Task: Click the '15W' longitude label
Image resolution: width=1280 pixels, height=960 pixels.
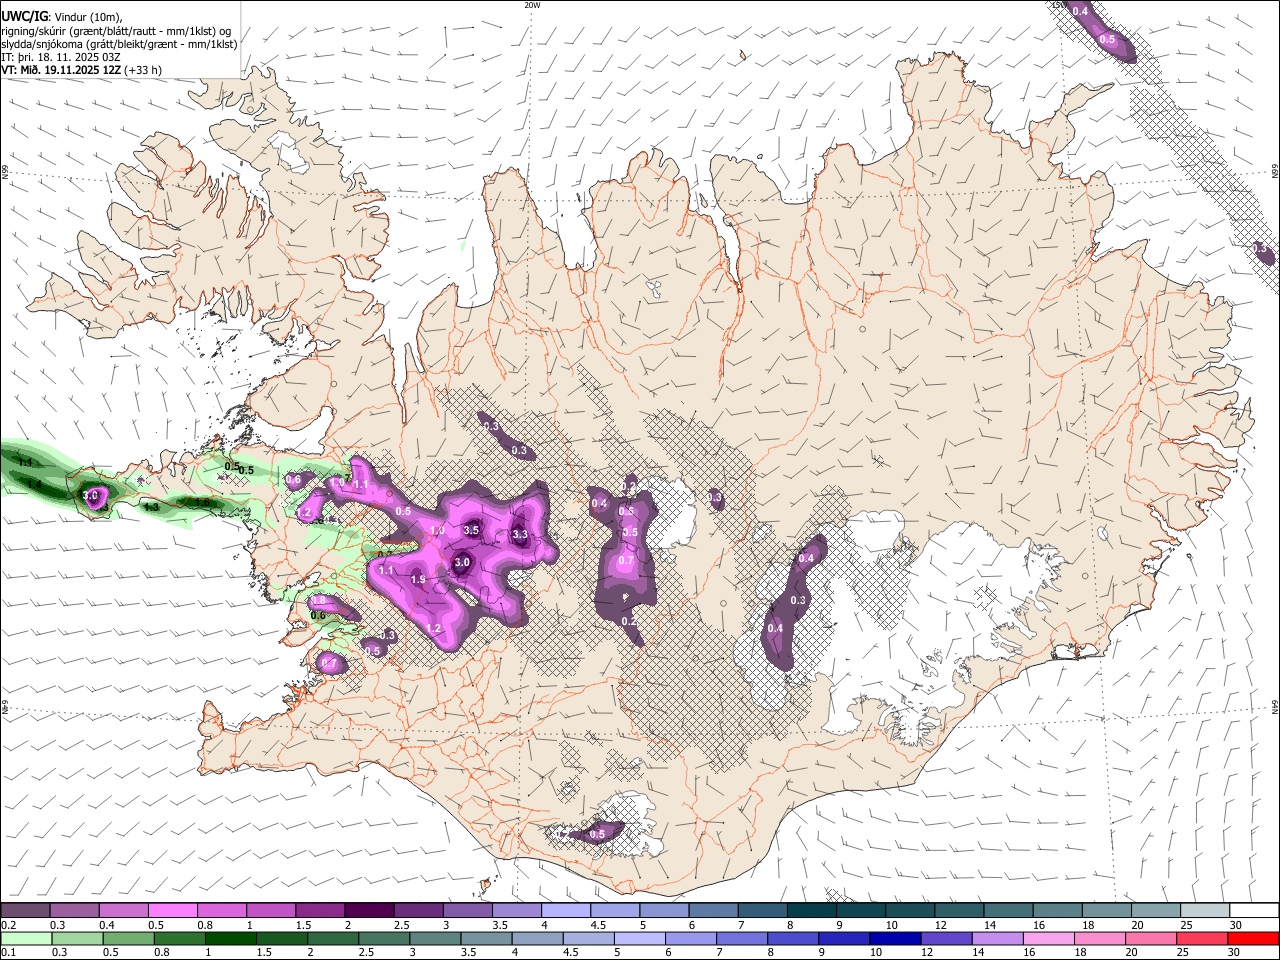Action: pos(1059,5)
